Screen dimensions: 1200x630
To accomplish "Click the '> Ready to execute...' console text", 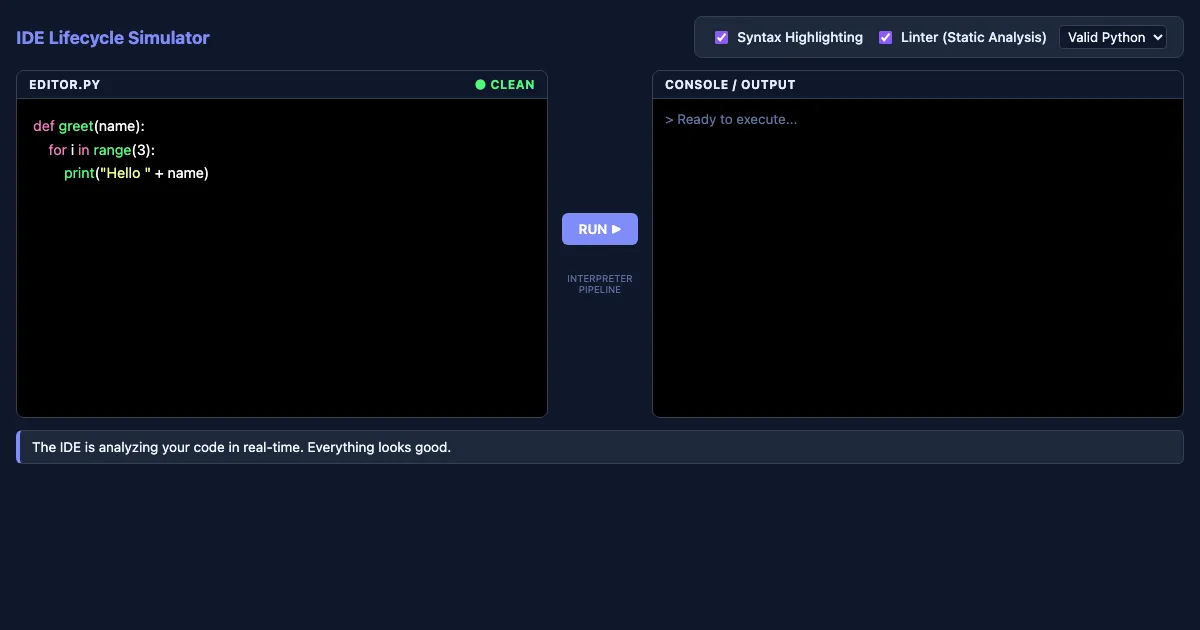I will (x=731, y=119).
